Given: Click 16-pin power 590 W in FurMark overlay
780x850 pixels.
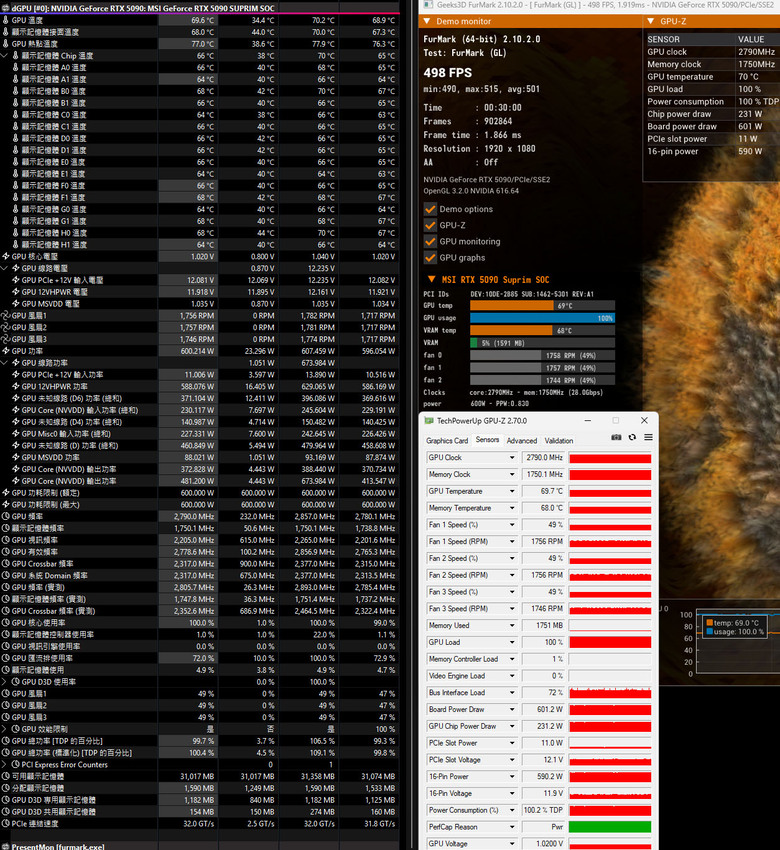Looking at the screenshot, I should (711, 151).
